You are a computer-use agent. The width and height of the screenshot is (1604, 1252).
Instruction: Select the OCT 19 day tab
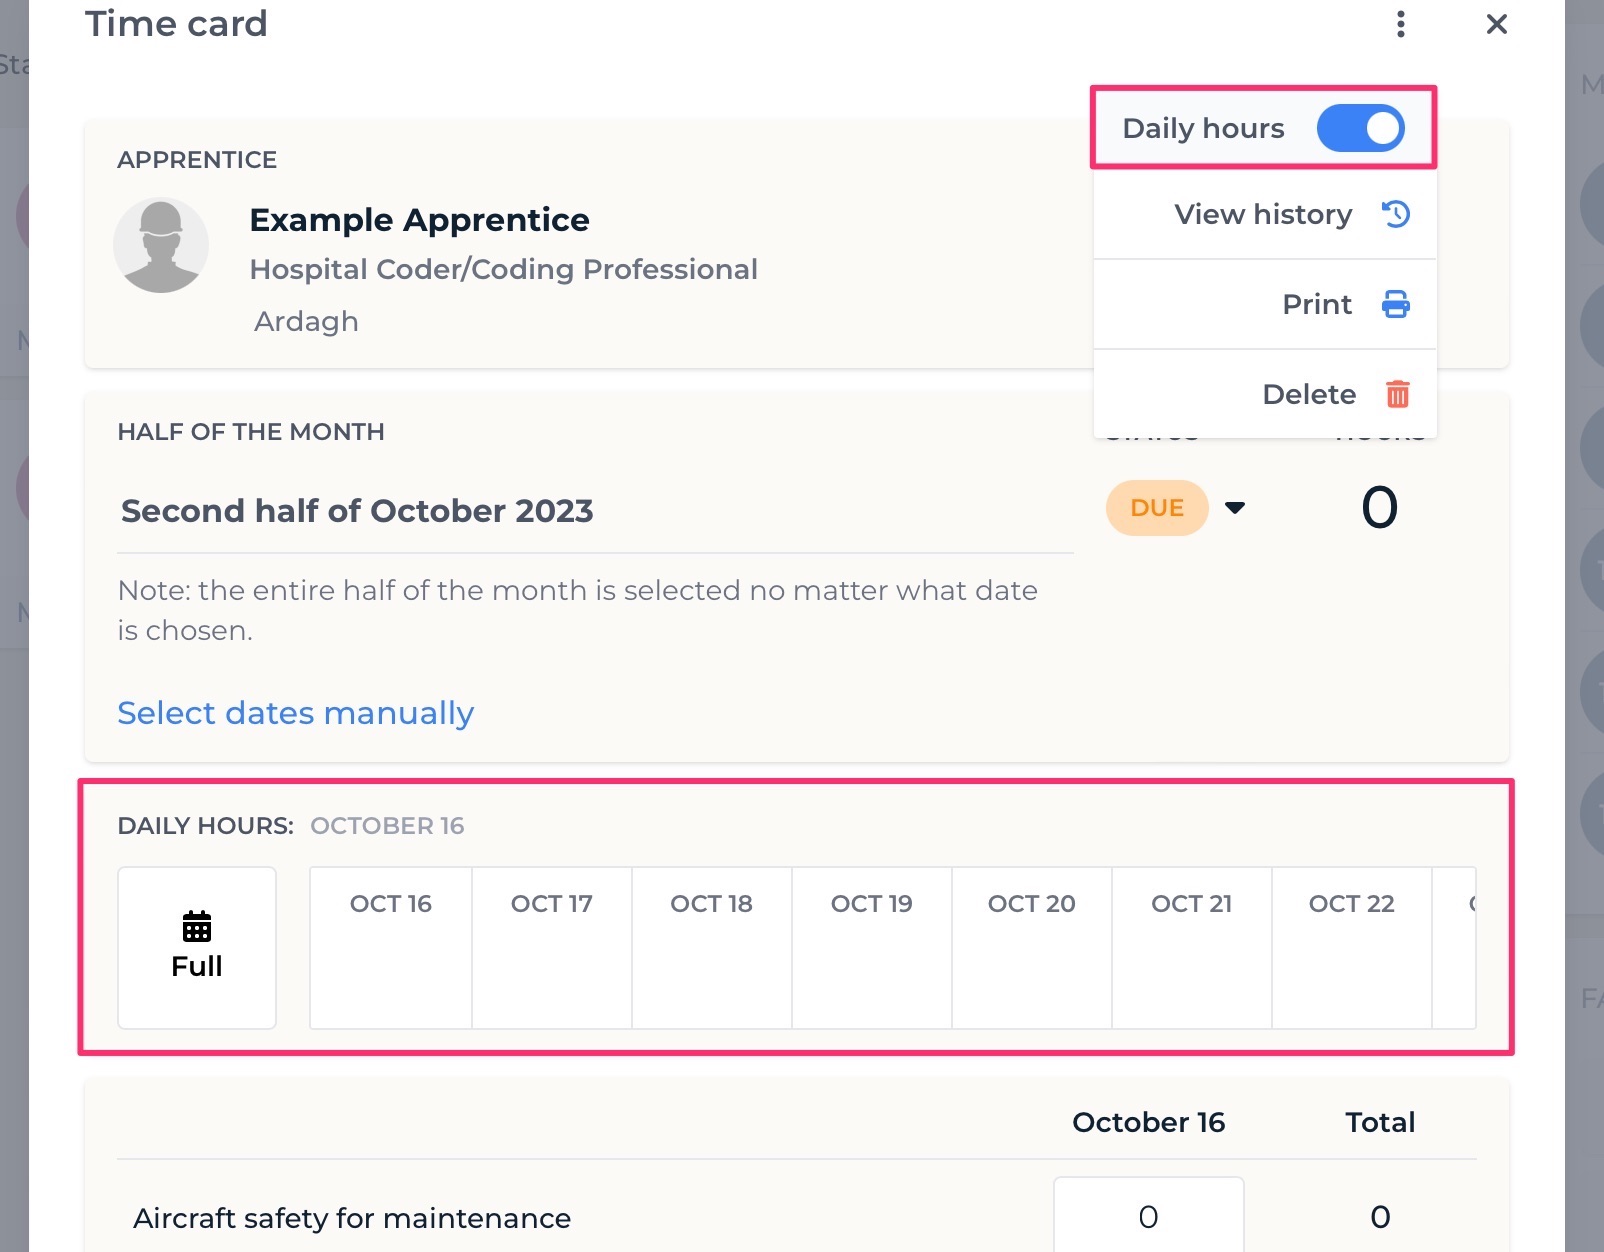click(x=872, y=947)
